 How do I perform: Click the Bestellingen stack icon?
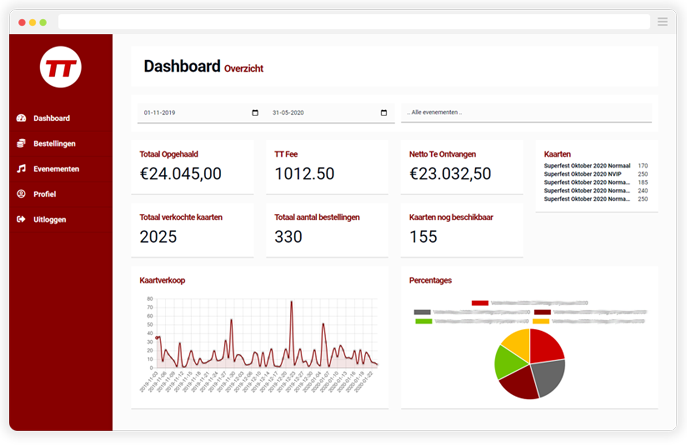click(21, 144)
